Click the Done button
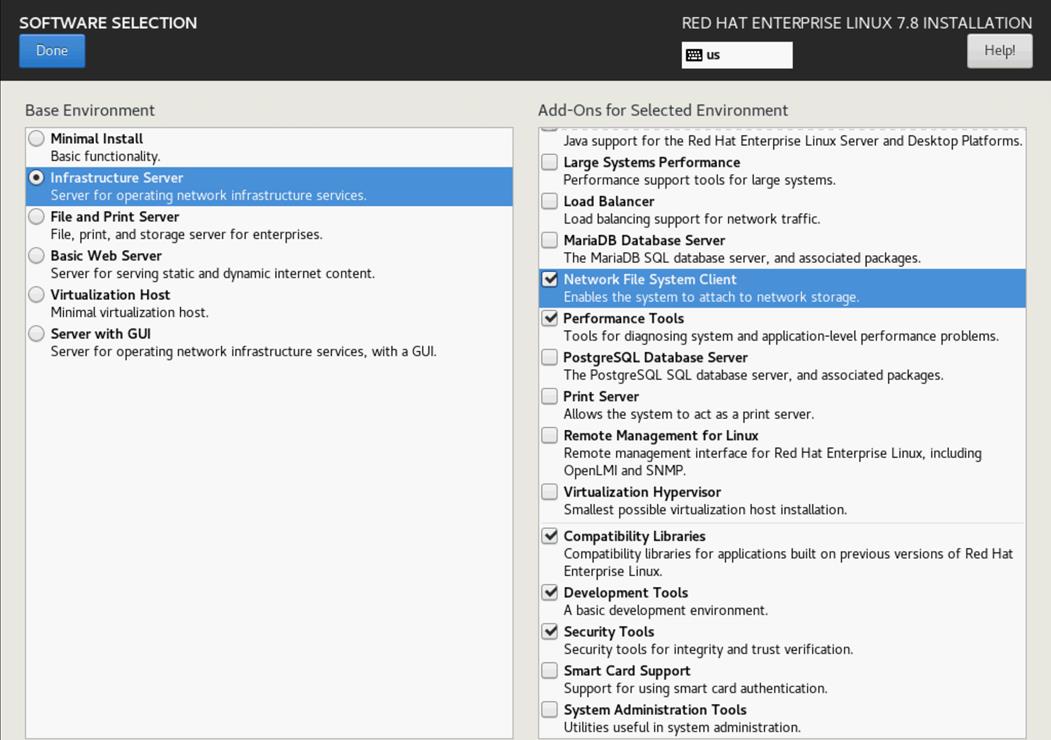Viewport: 1051px width, 740px height. coord(52,50)
